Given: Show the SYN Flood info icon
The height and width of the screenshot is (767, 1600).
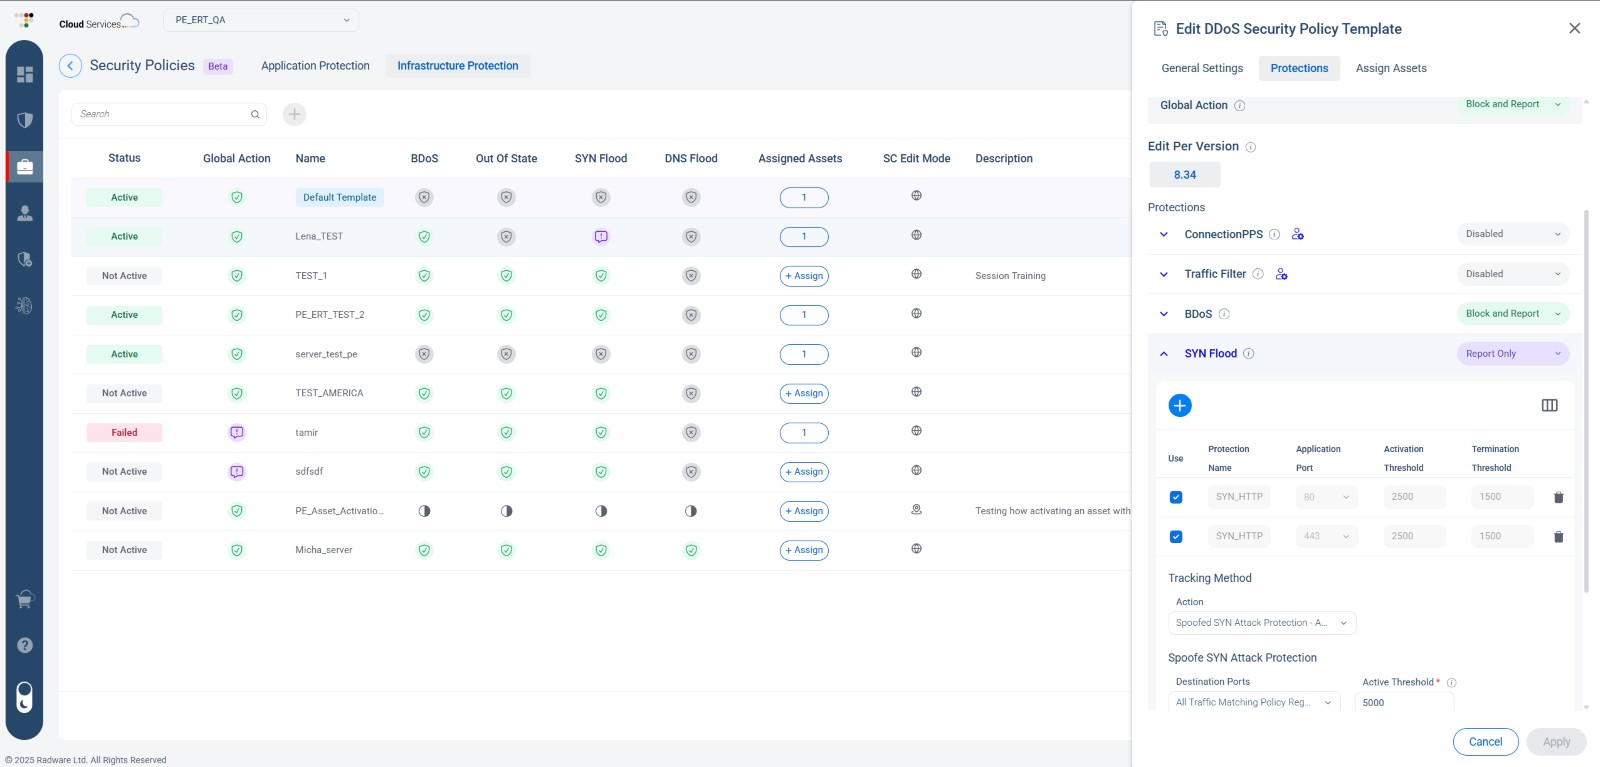Looking at the screenshot, I should pyautogui.click(x=1248, y=354).
